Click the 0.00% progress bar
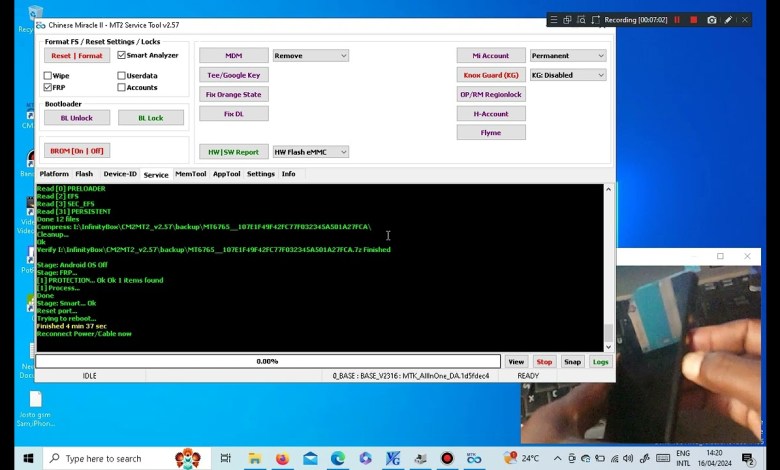This screenshot has height=470, width=780. click(267, 361)
